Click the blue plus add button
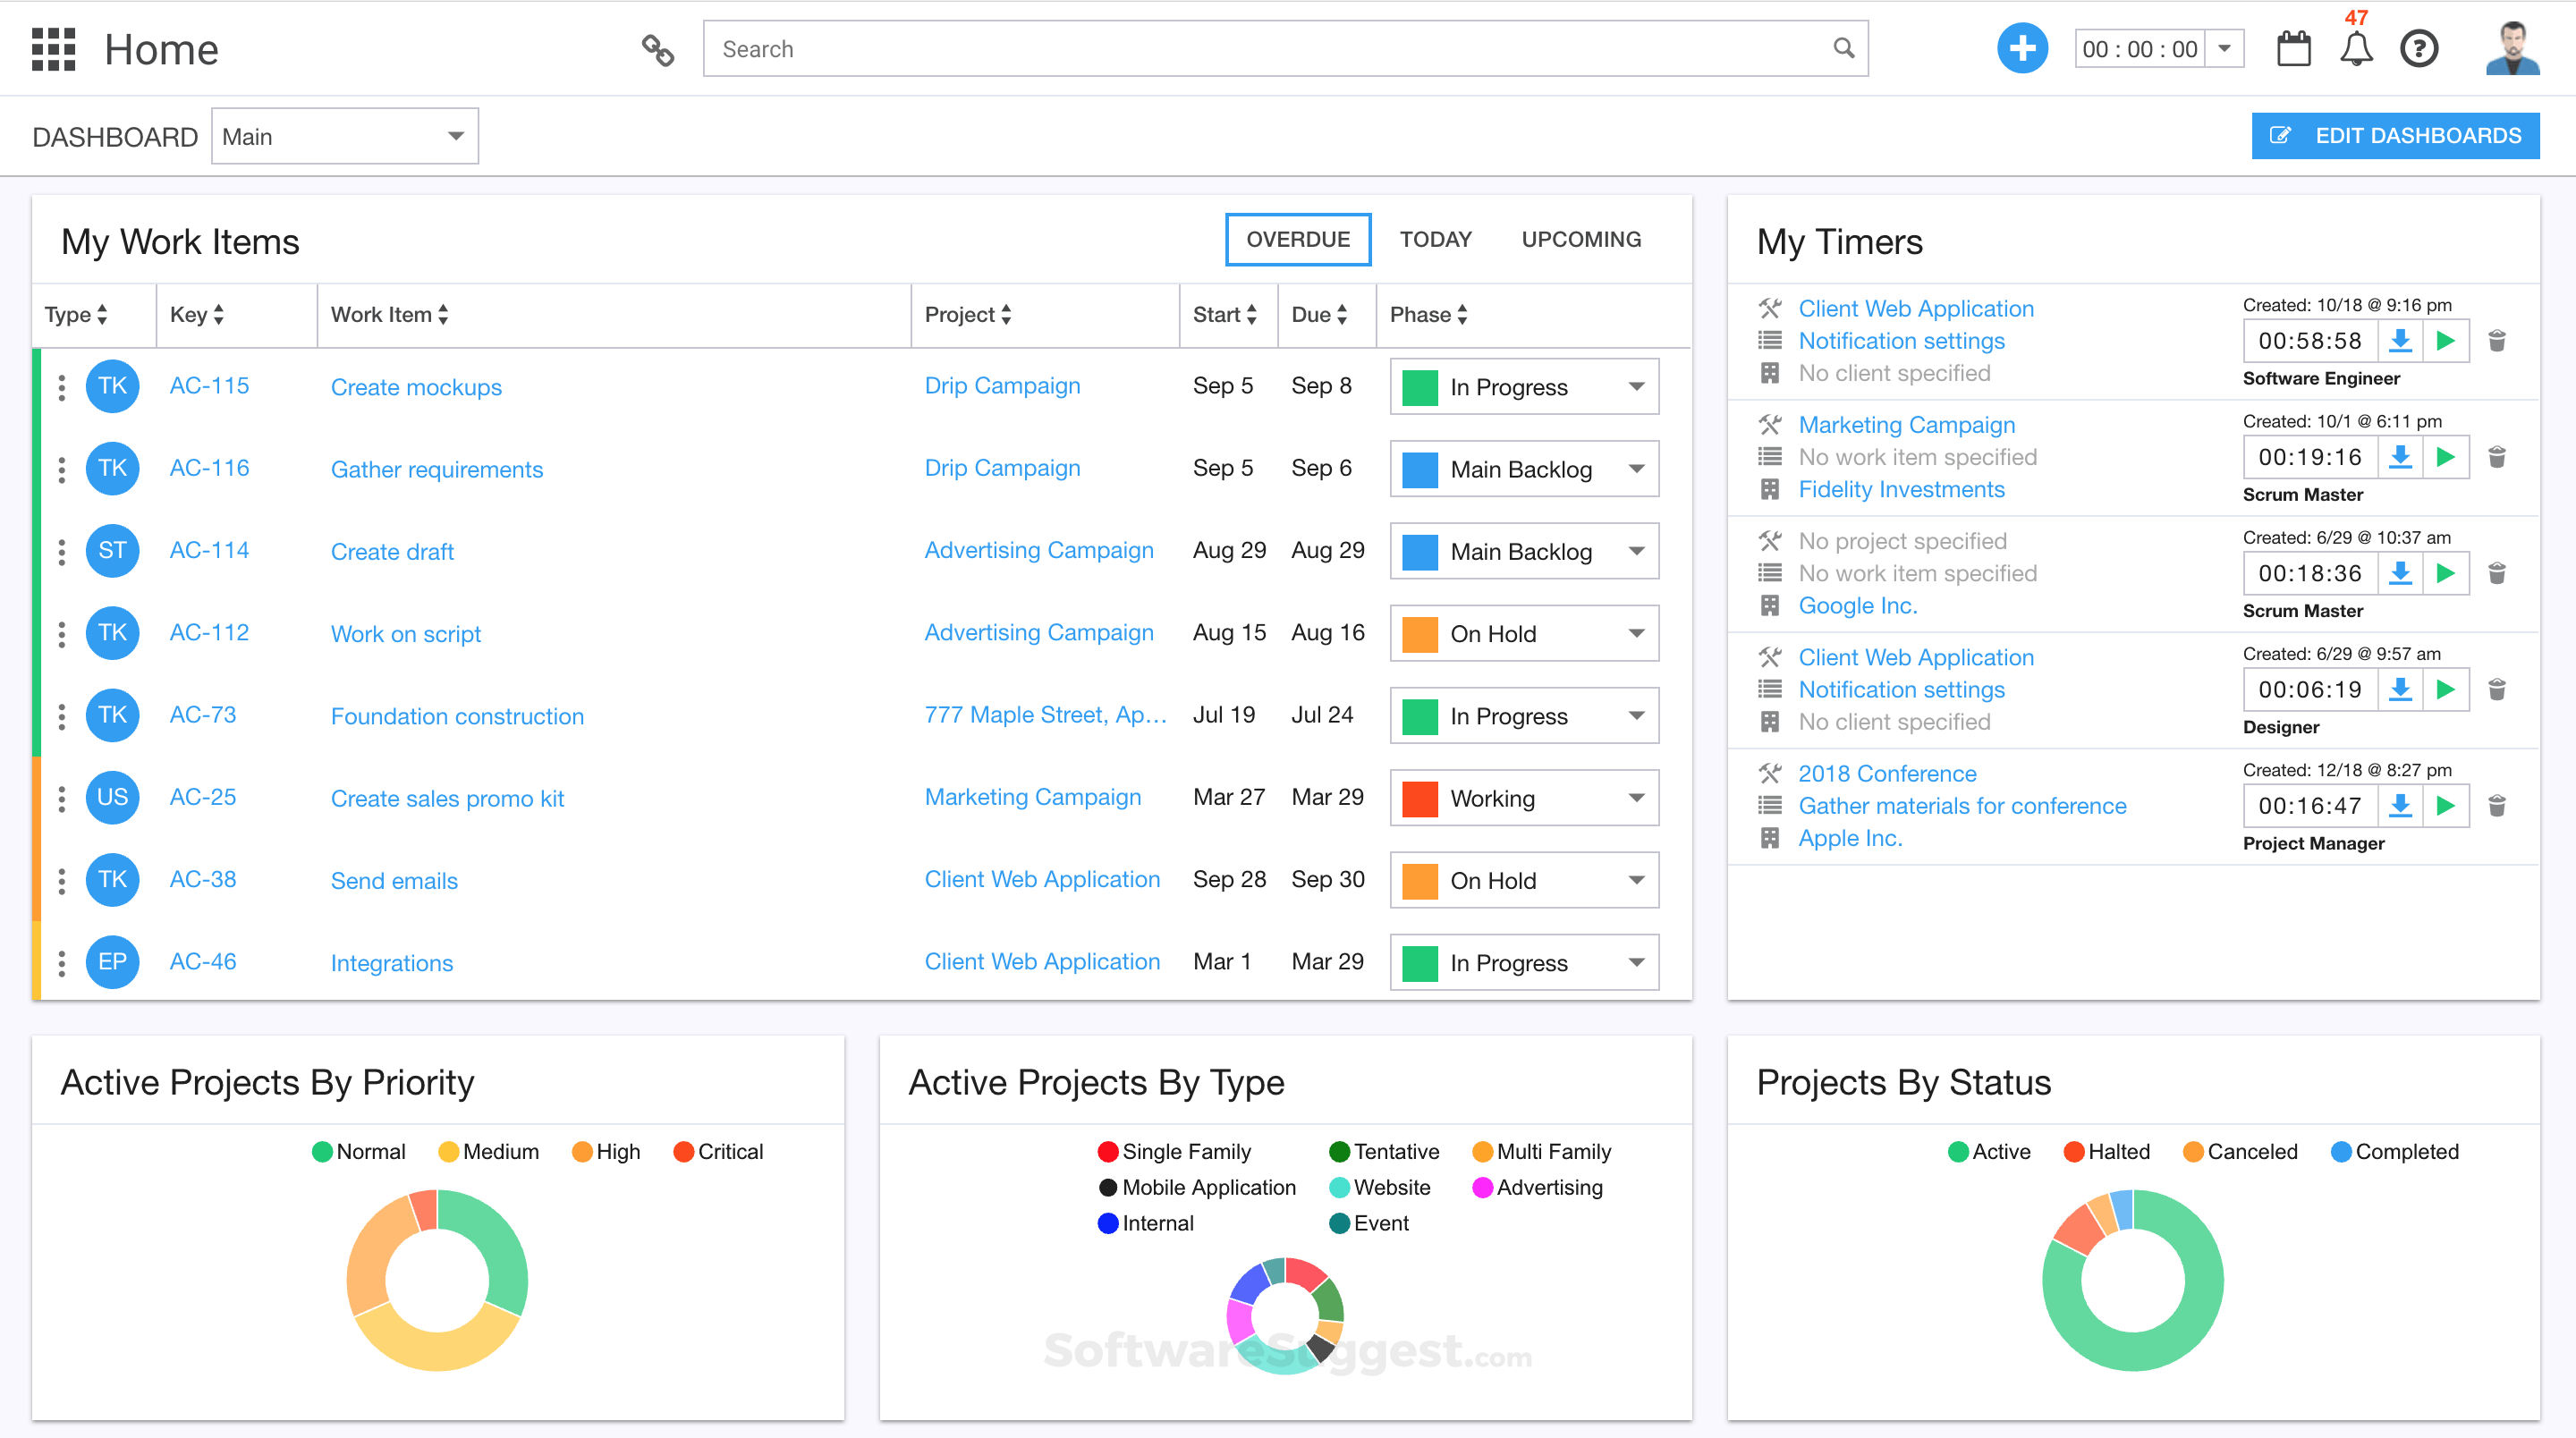 (x=2021, y=49)
